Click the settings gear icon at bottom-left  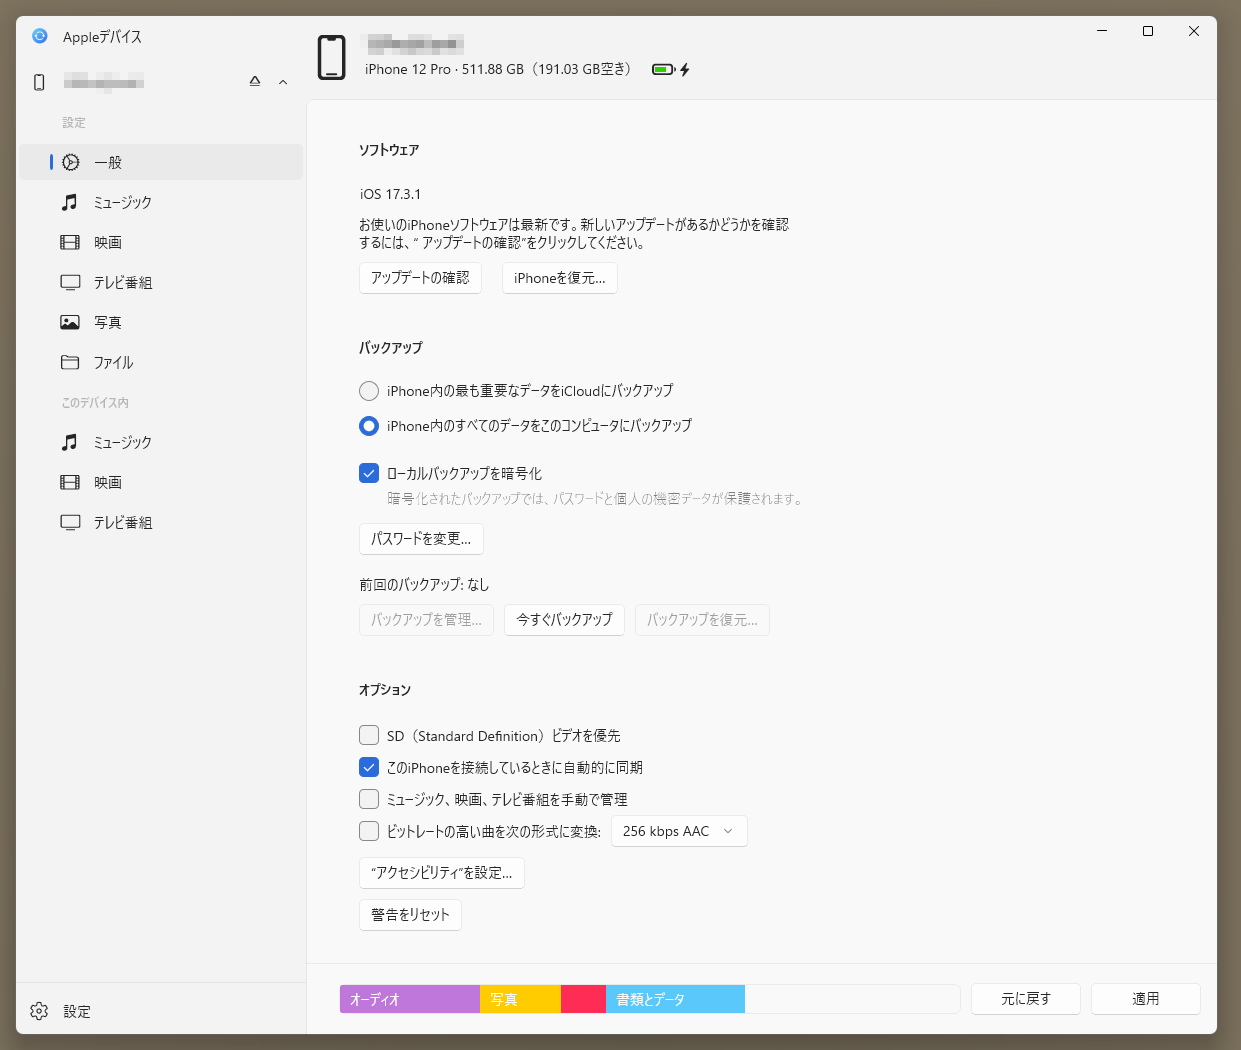click(x=39, y=1011)
